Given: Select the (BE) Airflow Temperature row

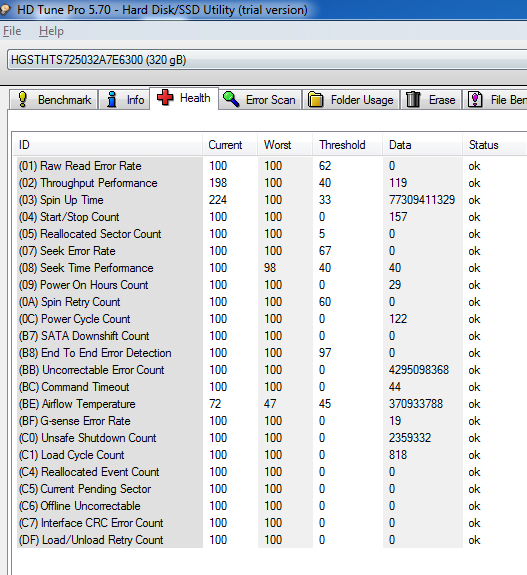Looking at the screenshot, I should [x=271, y=404].
